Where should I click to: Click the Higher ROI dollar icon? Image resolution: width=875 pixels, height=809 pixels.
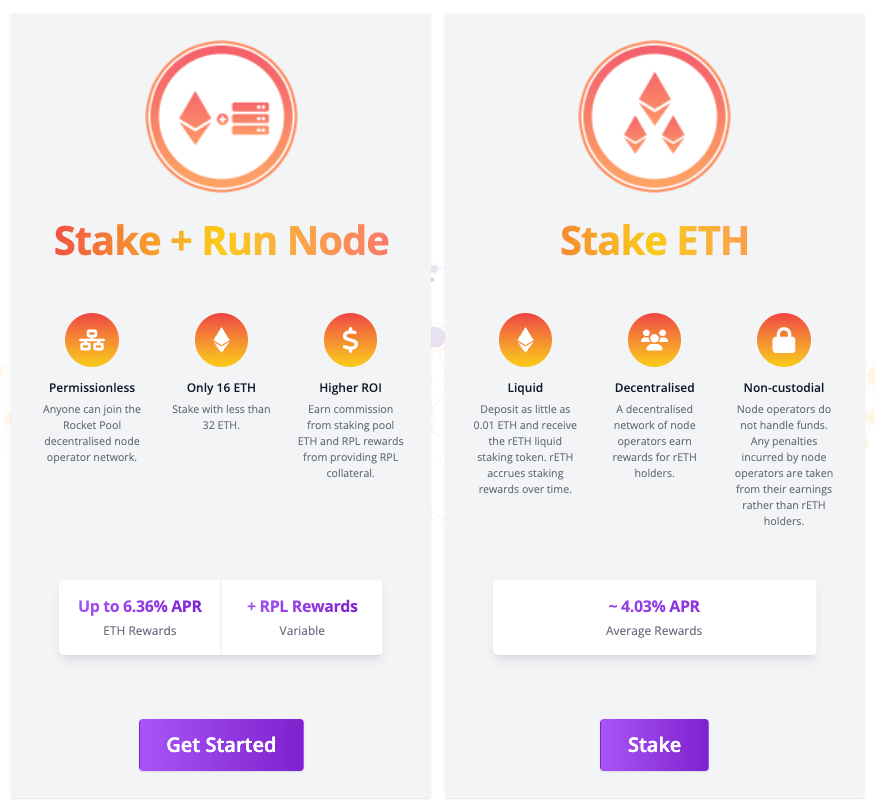(350, 340)
